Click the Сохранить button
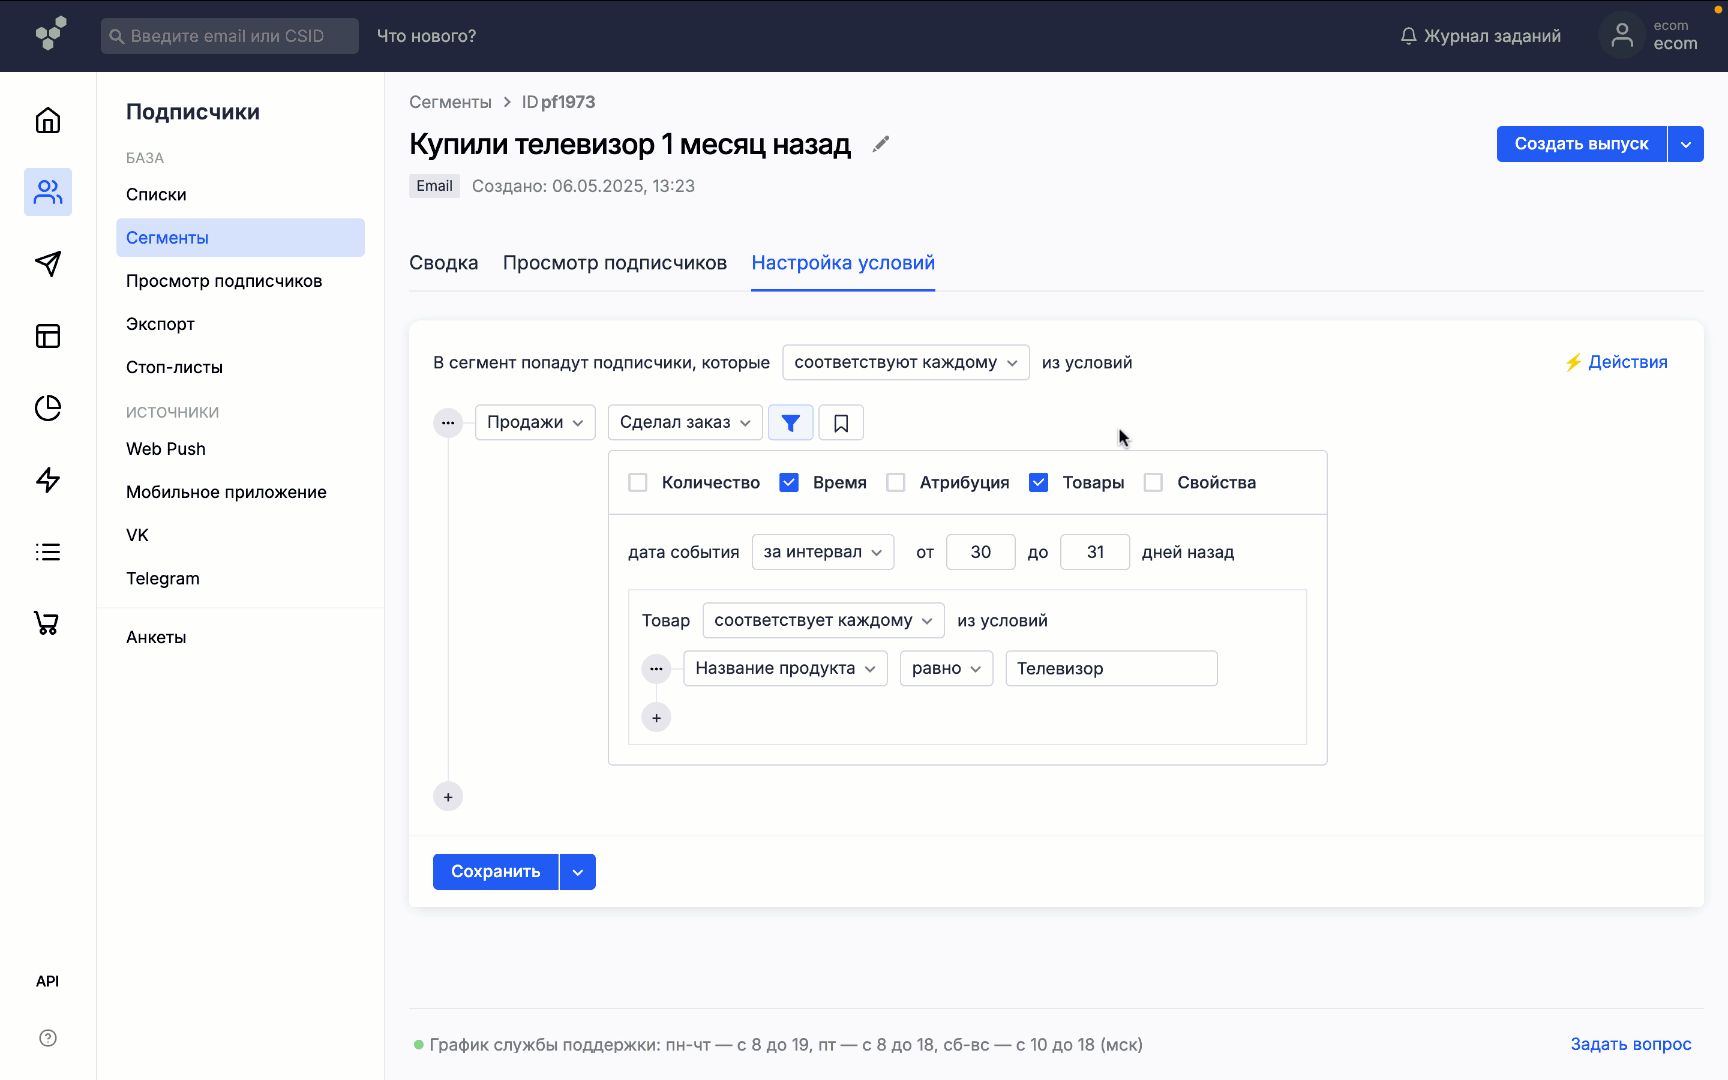Viewport: 1728px width, 1080px height. point(495,872)
